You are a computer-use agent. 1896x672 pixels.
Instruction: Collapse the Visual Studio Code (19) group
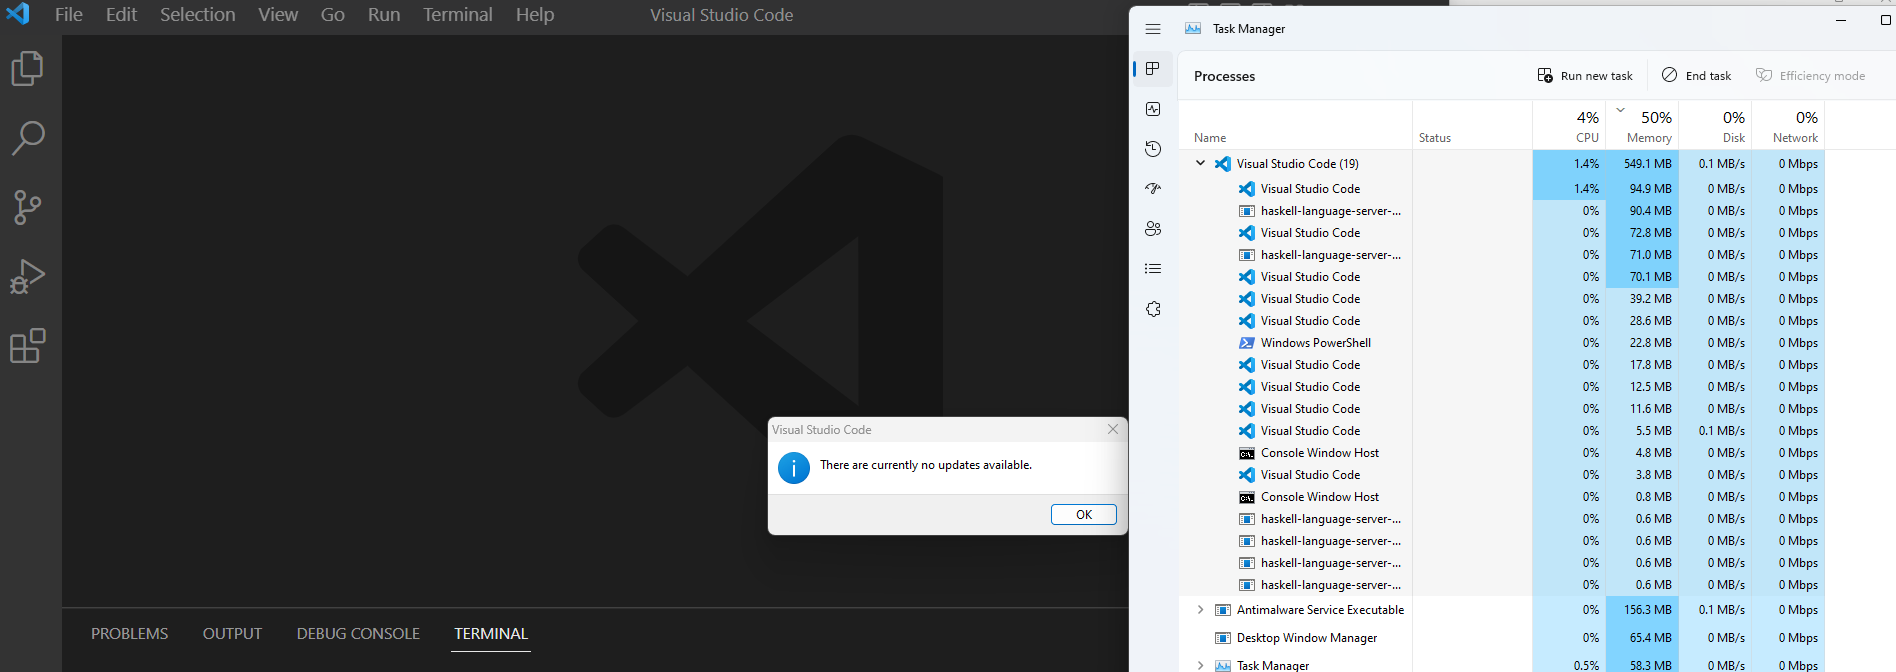click(1200, 163)
